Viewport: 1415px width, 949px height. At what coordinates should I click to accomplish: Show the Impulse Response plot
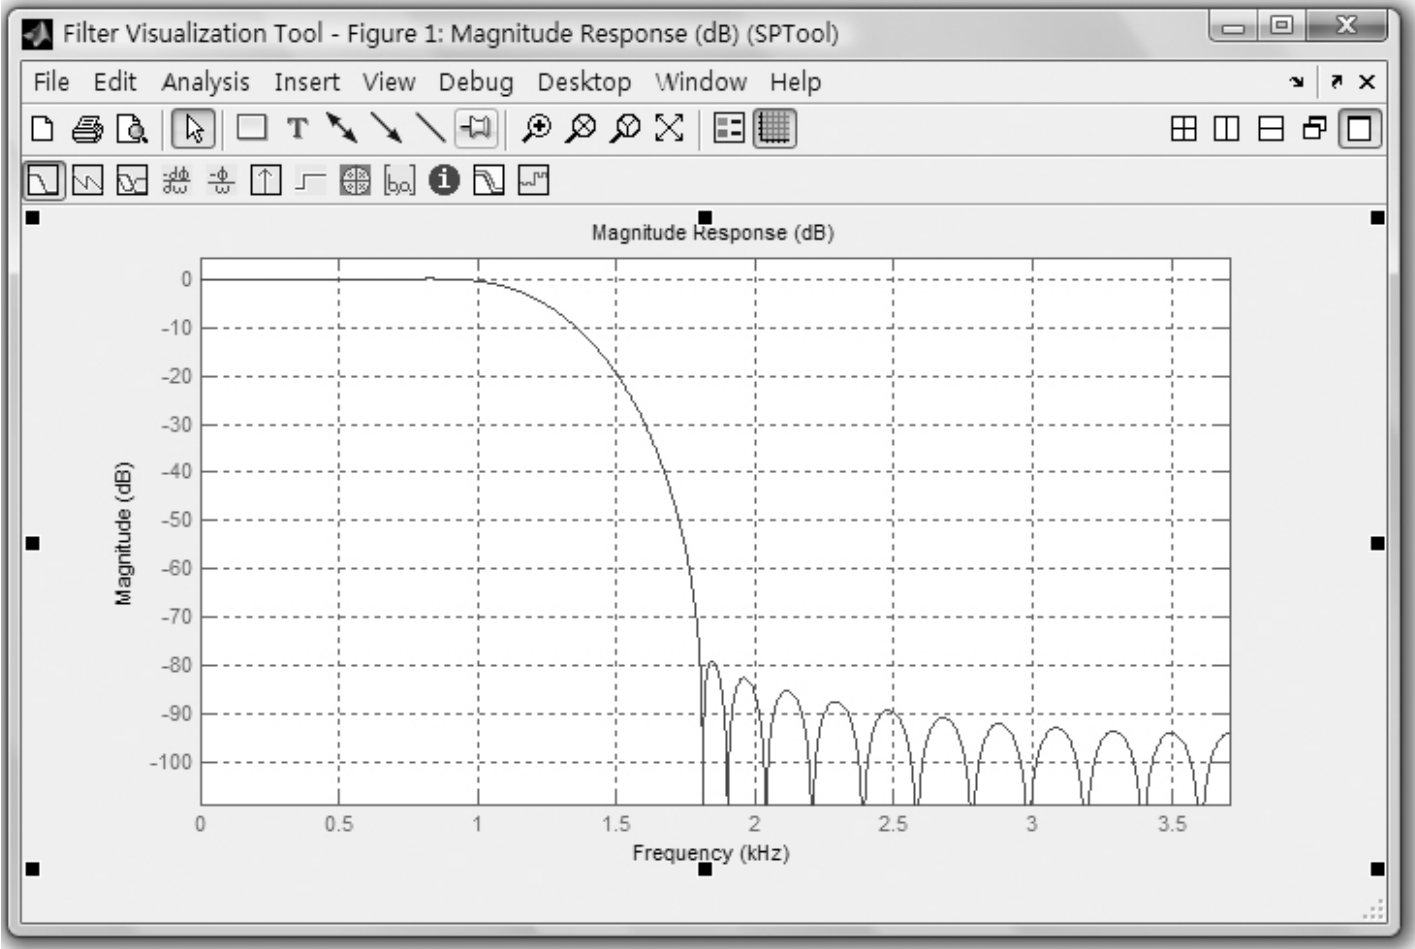coord(265,181)
